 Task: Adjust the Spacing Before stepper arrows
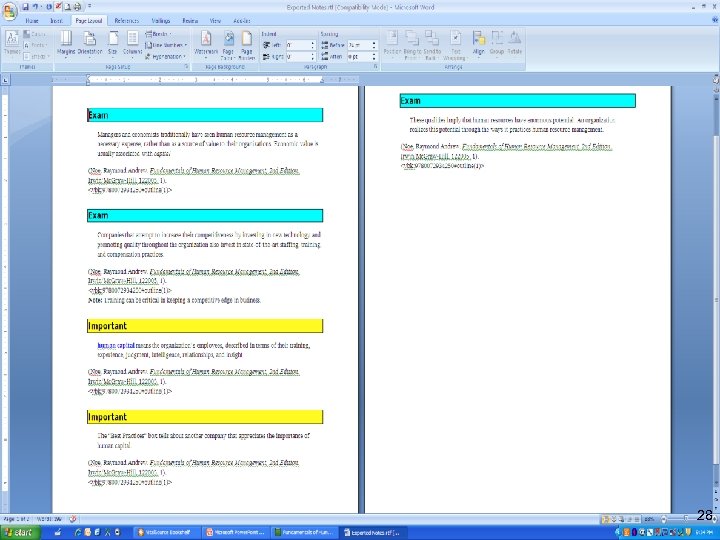pyautogui.click(x=374, y=45)
